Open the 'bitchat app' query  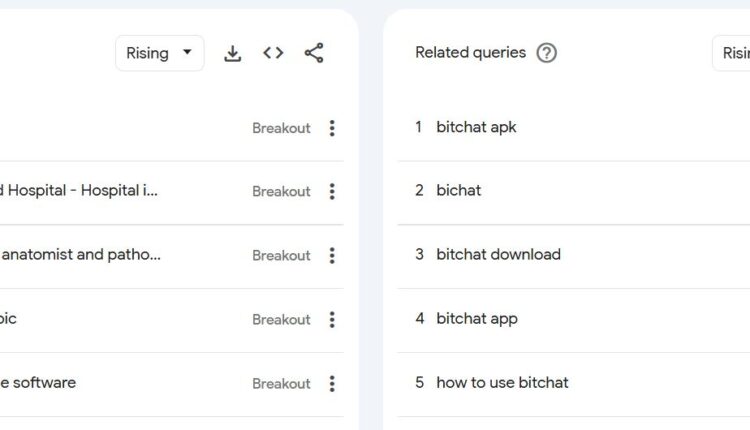click(477, 318)
